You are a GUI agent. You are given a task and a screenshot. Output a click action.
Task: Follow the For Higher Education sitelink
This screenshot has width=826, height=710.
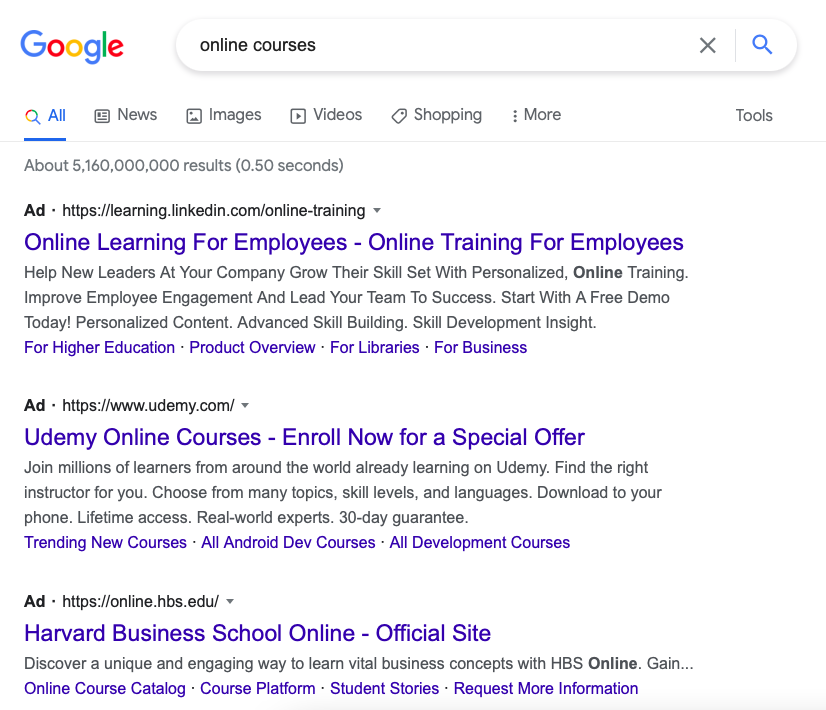coord(99,348)
